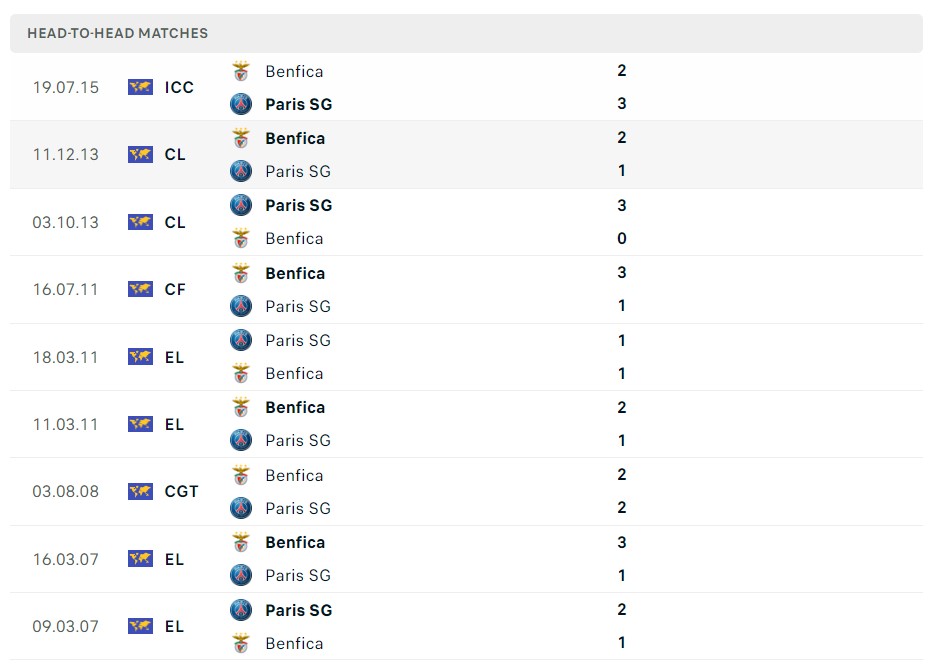Image resolution: width=938 pixels, height=665 pixels.
Task: Select the date 19.07.15
Action: tap(65, 87)
